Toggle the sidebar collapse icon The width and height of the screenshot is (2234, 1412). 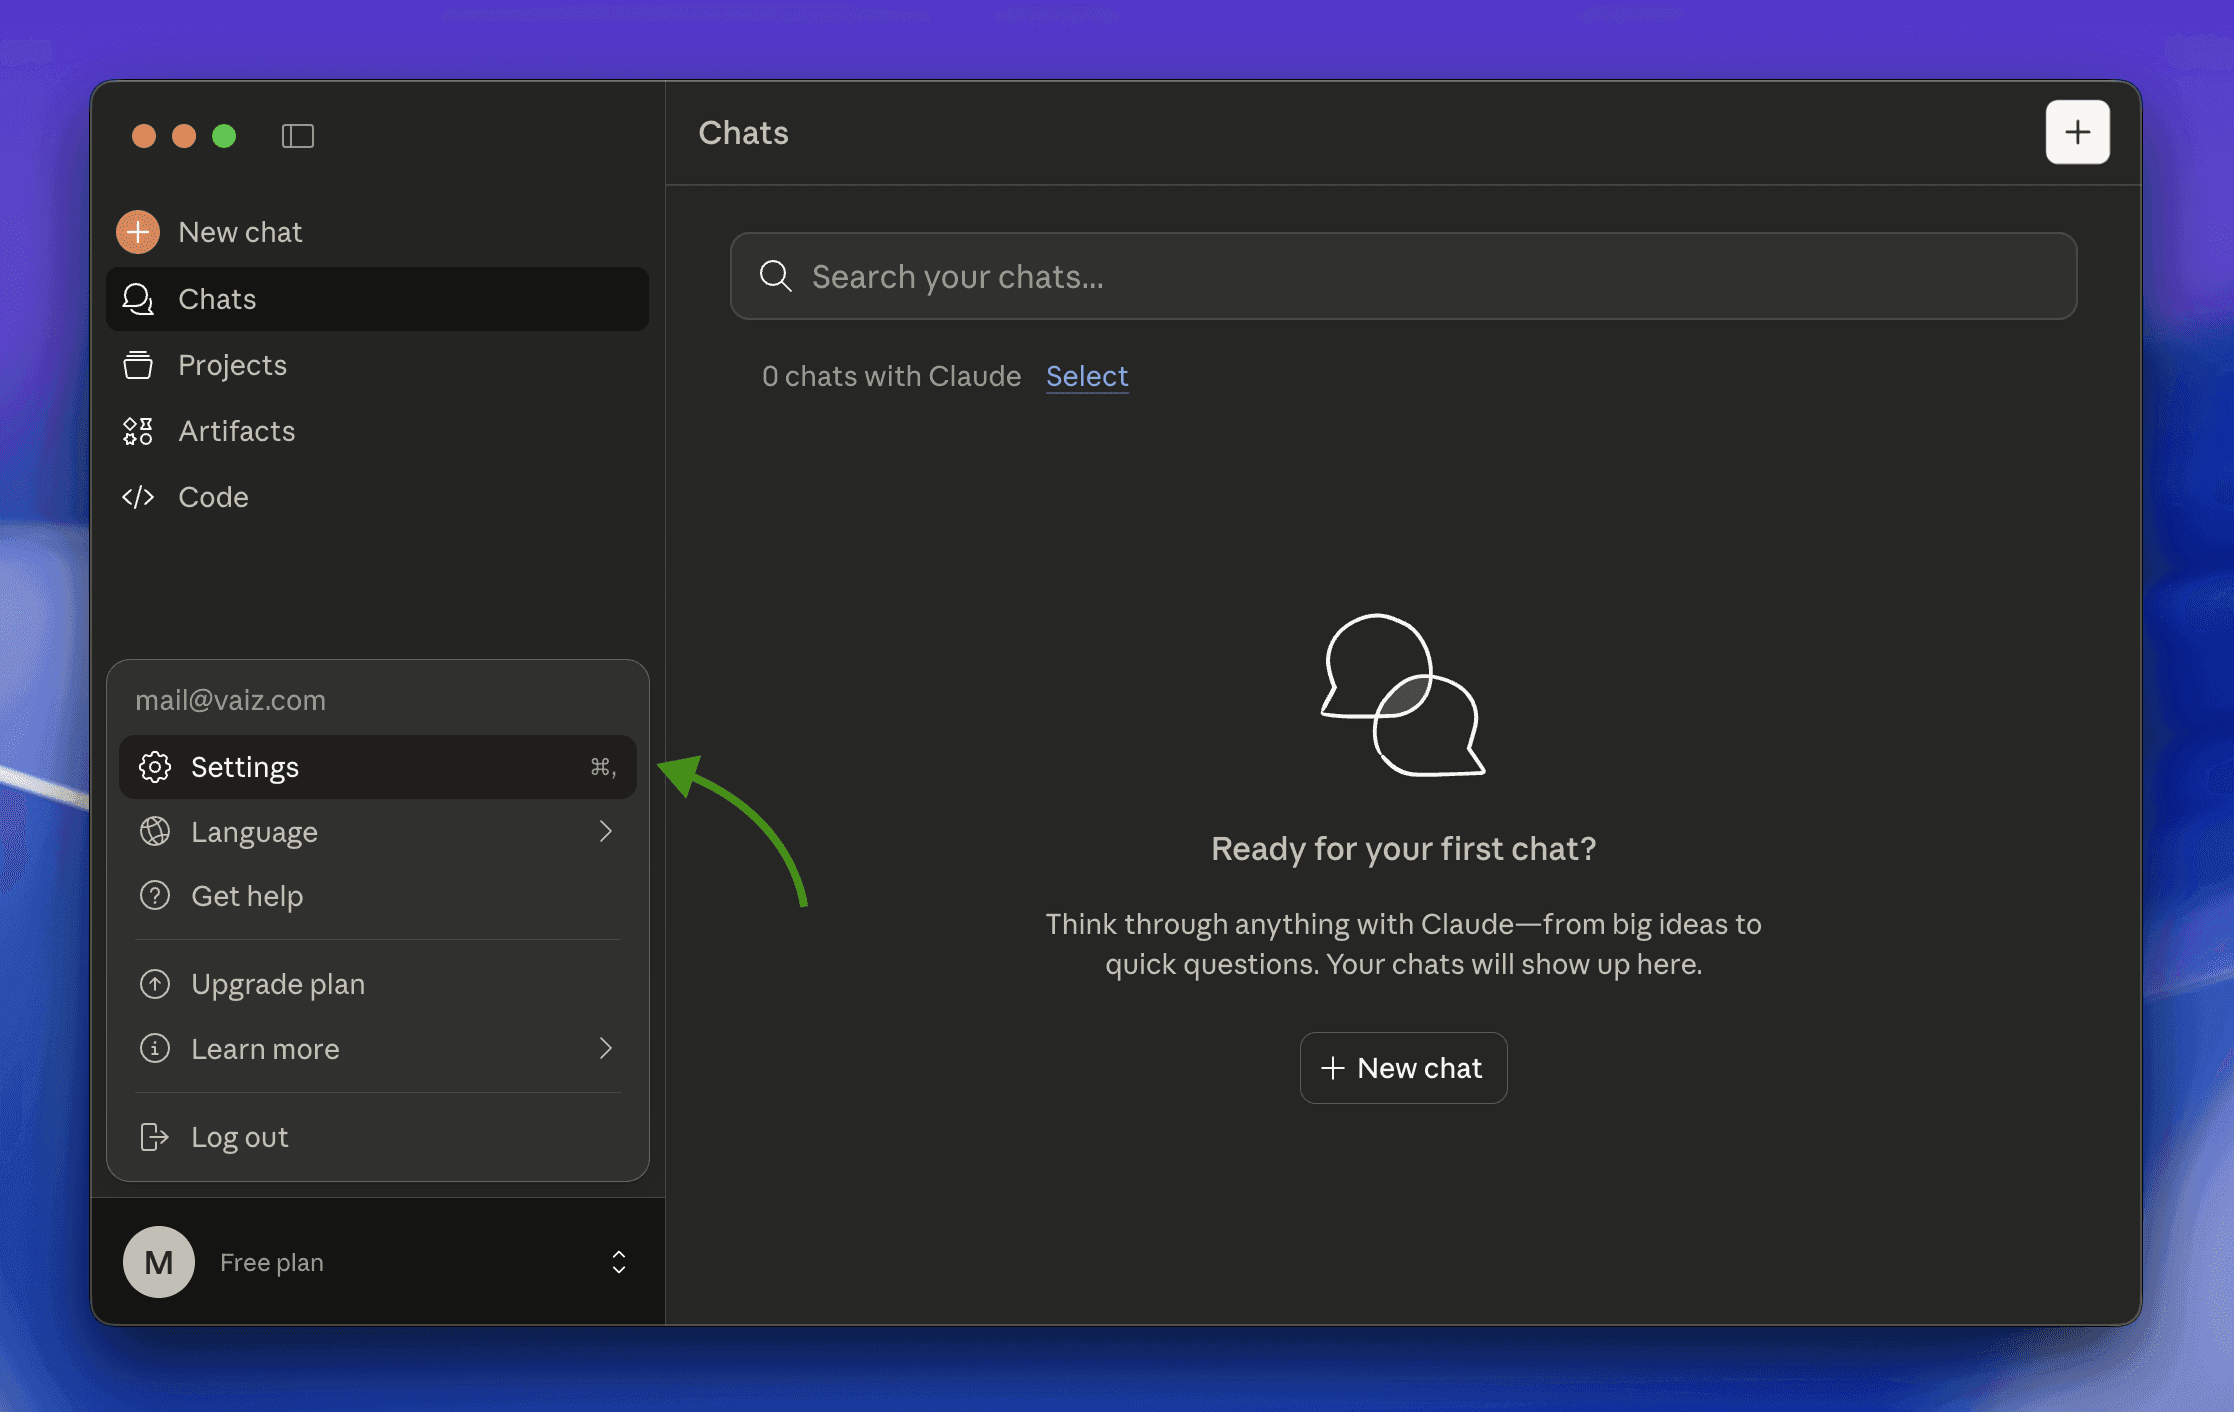pyautogui.click(x=297, y=136)
